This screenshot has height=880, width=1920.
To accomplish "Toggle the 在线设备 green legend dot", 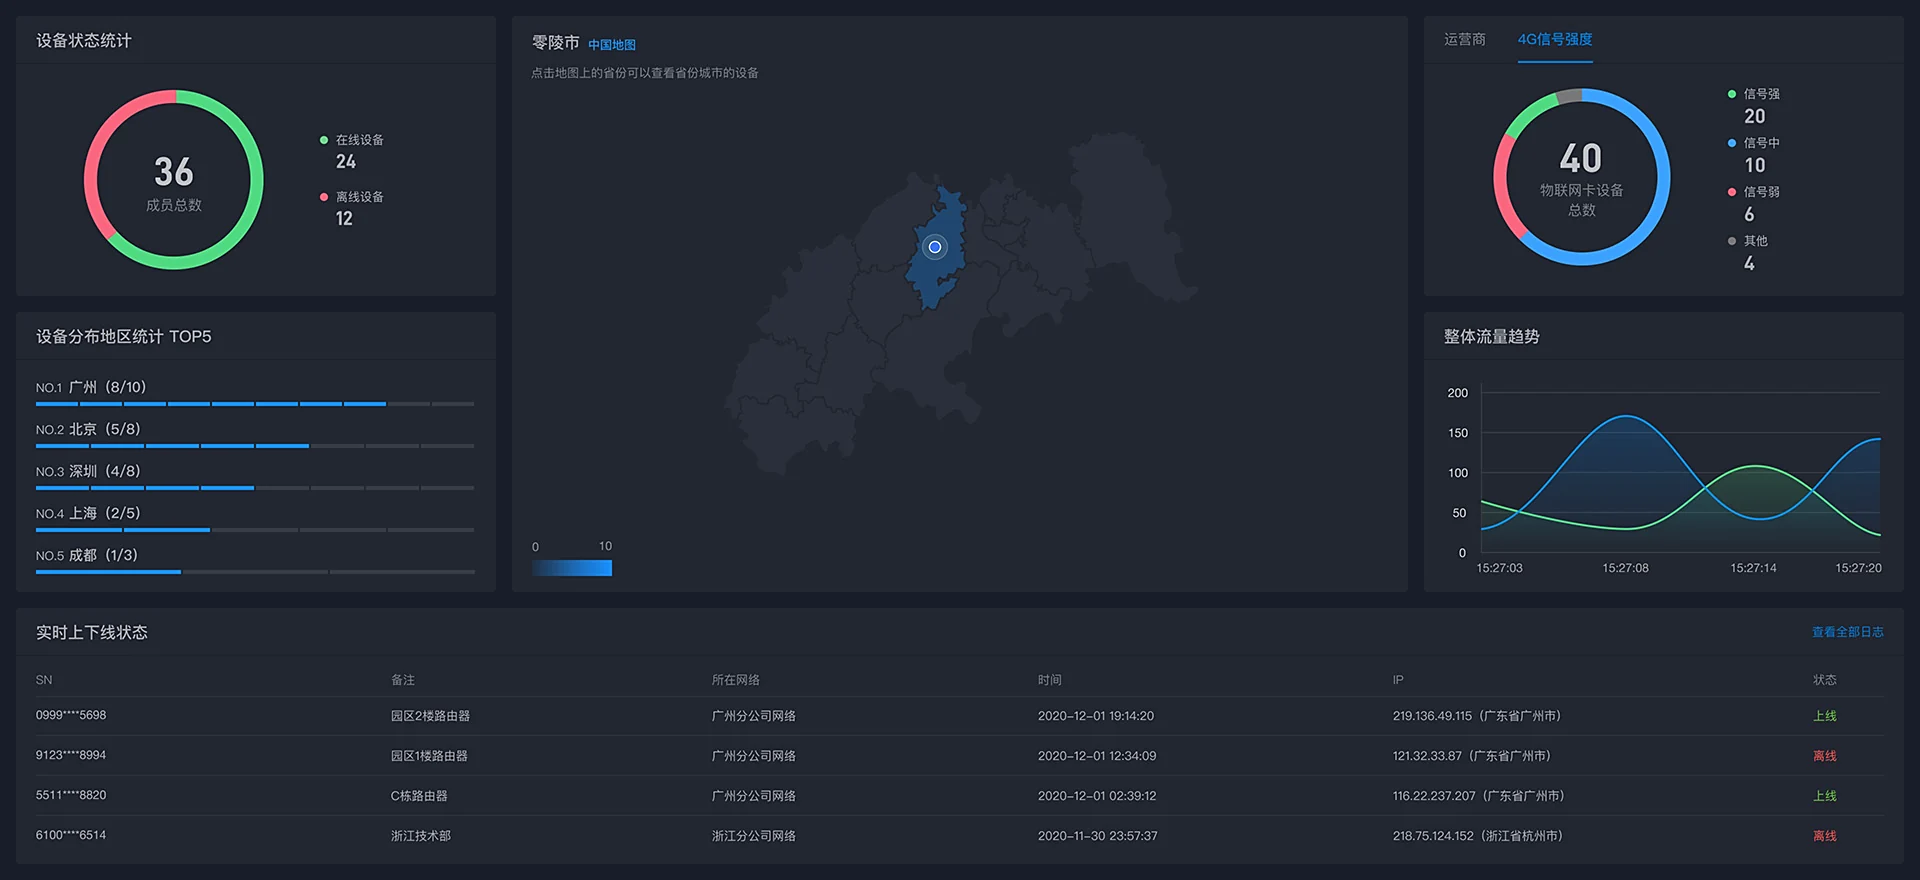I will [x=324, y=140].
